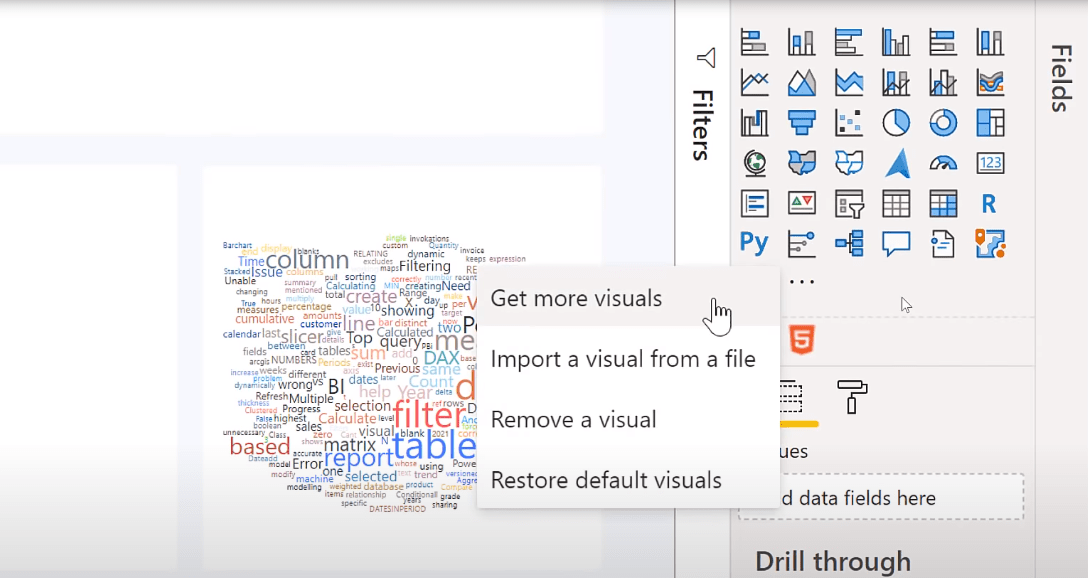Select the Smart narrative document visual

(943, 244)
